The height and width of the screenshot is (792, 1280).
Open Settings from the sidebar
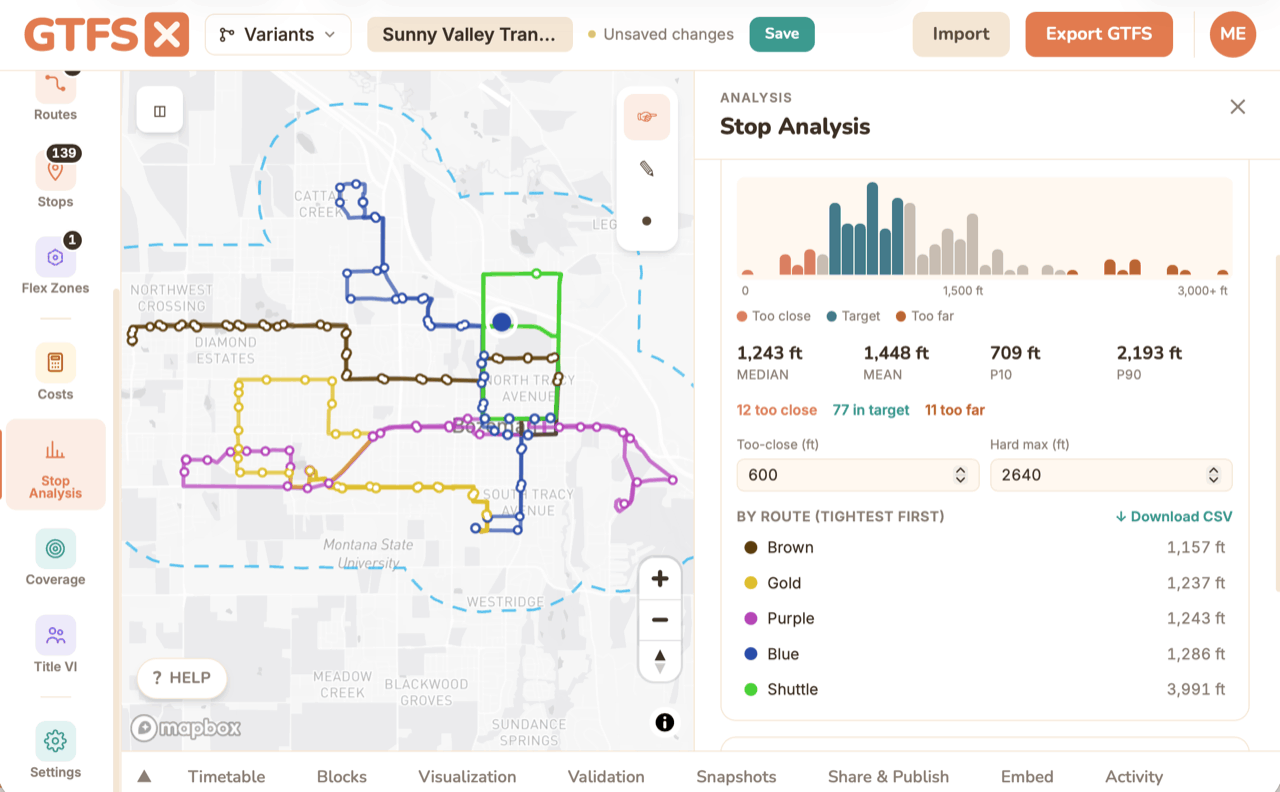(x=55, y=741)
